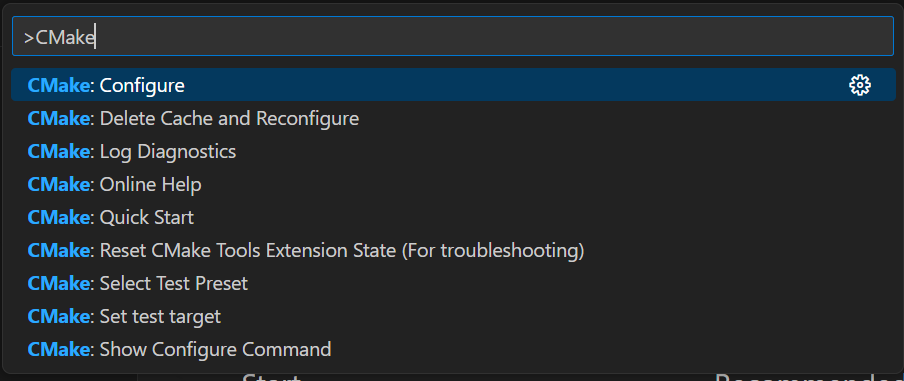Run CMake: Show Configure Command
Screen dimensions: 904x381
point(453,349)
